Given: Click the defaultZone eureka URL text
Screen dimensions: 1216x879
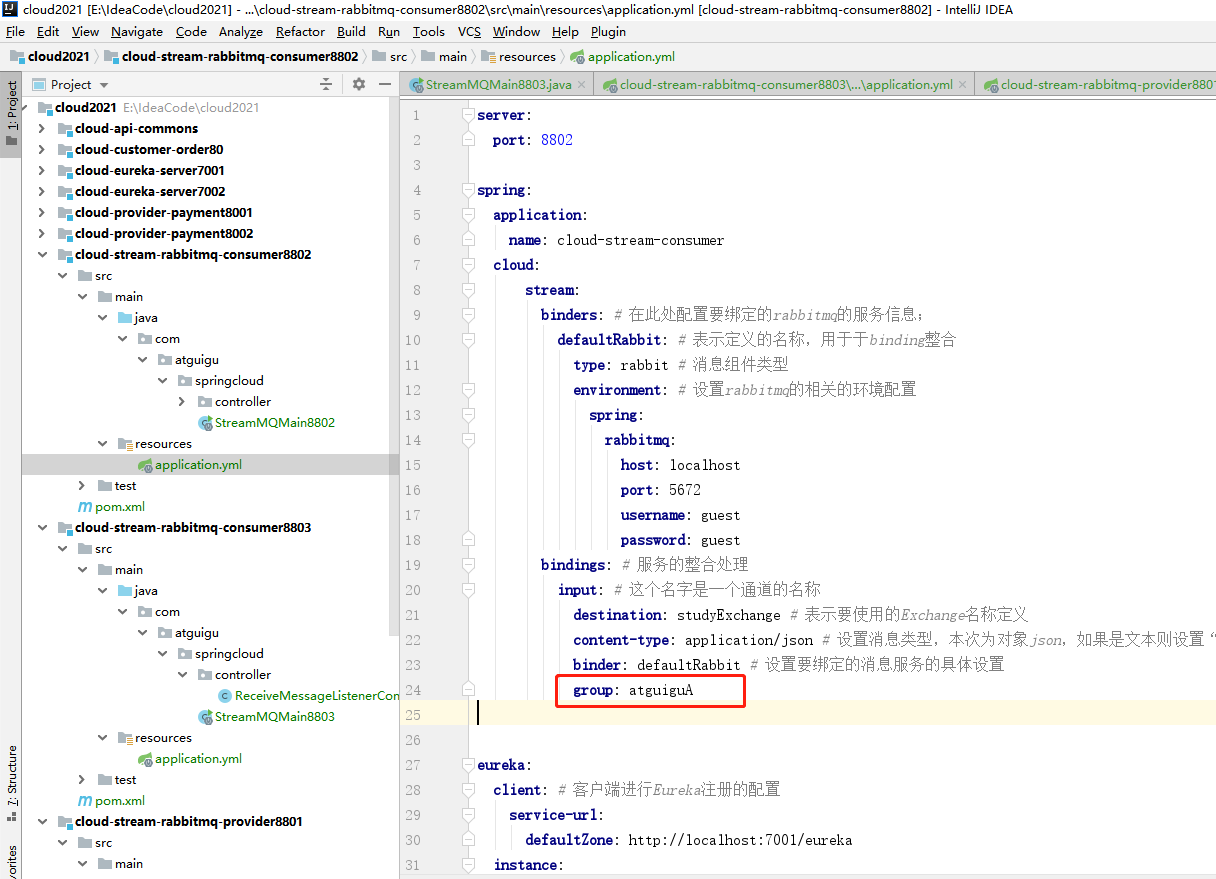Looking at the screenshot, I should click(x=740, y=840).
